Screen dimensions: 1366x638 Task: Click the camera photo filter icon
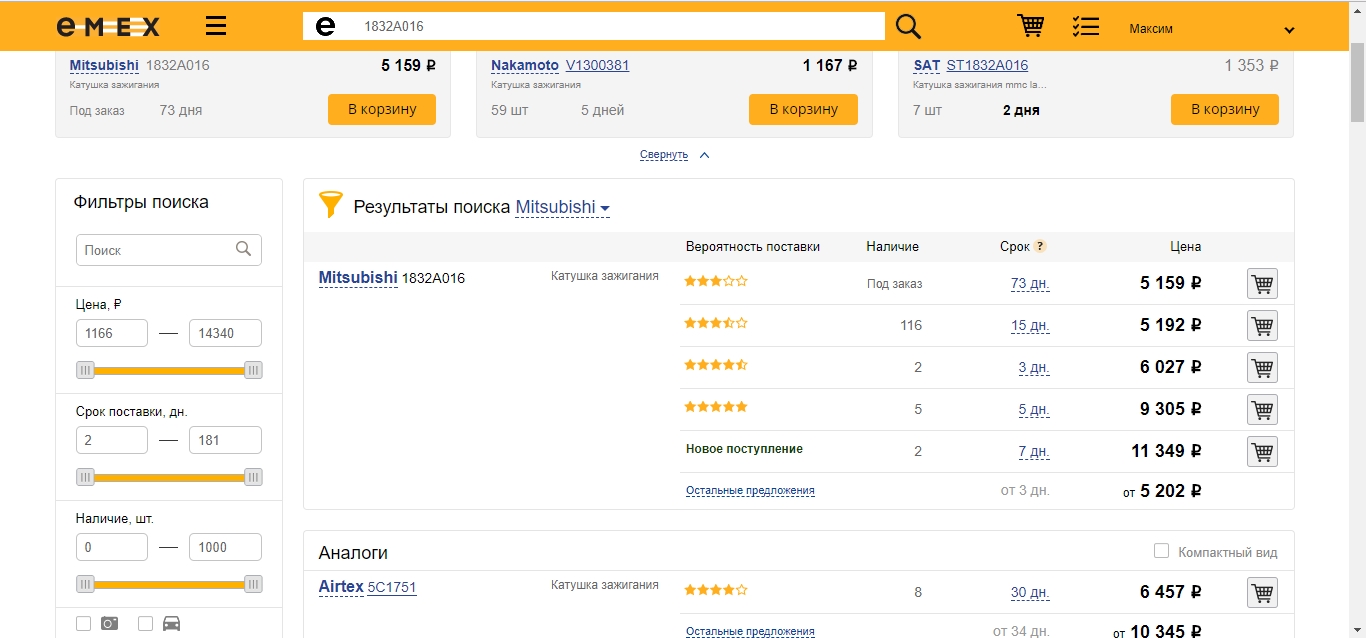pyautogui.click(x=109, y=623)
